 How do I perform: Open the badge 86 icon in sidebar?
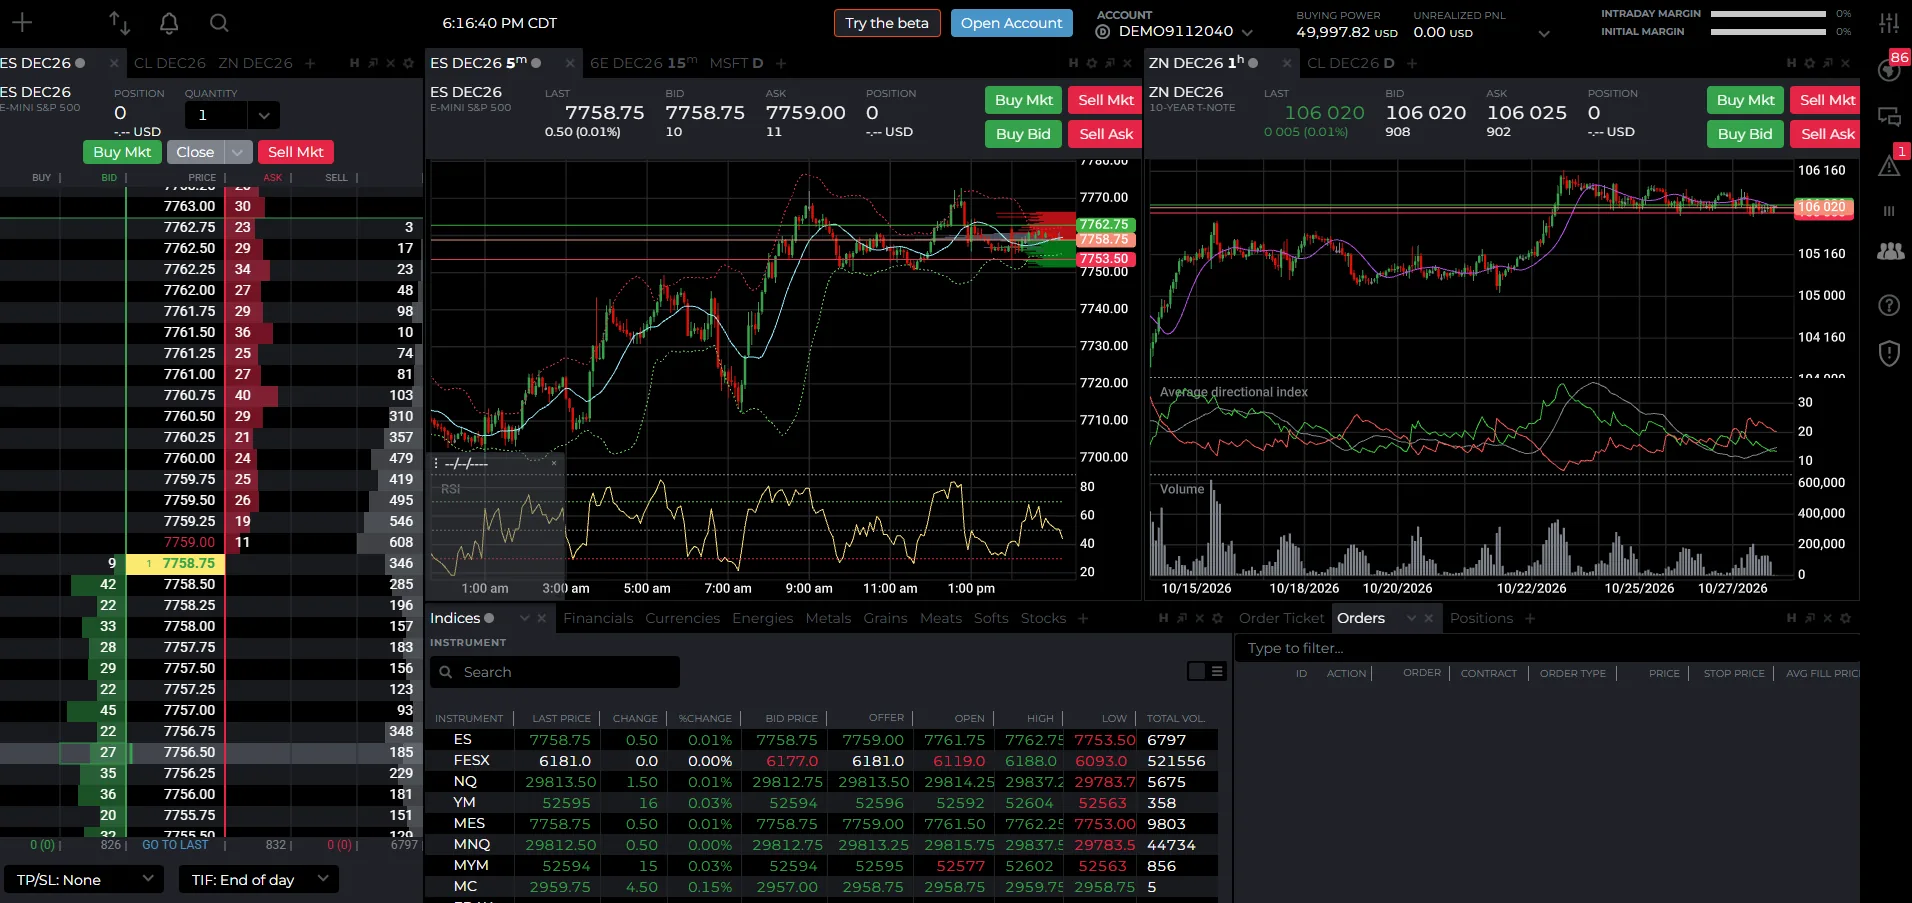point(1889,70)
